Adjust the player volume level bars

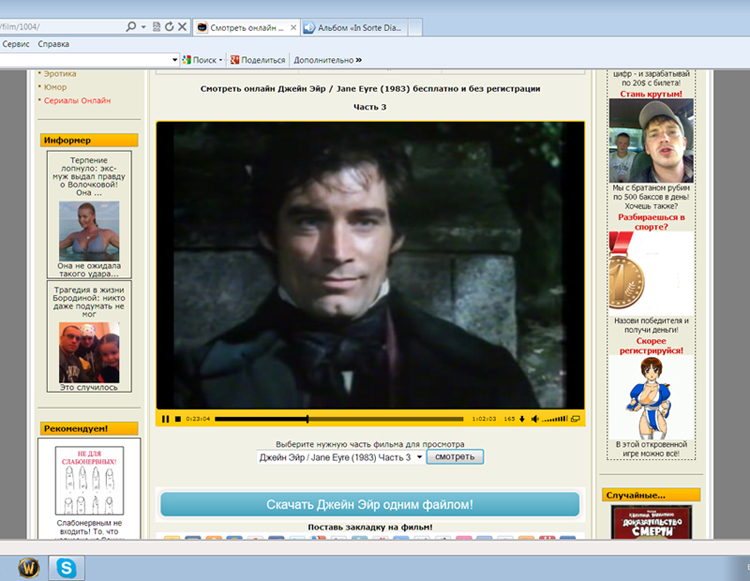[x=555, y=419]
